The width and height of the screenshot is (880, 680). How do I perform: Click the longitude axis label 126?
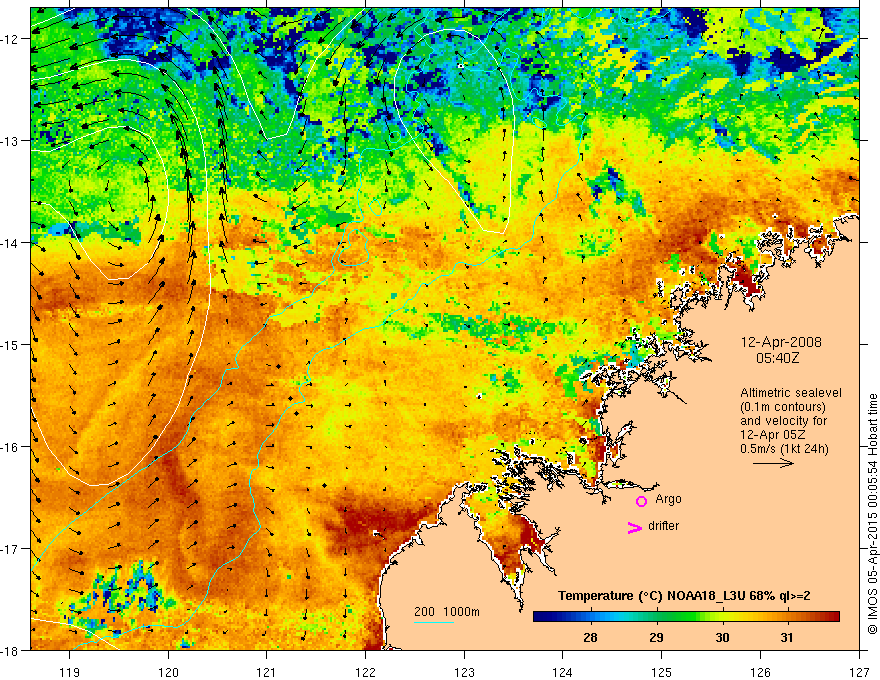pos(760,672)
